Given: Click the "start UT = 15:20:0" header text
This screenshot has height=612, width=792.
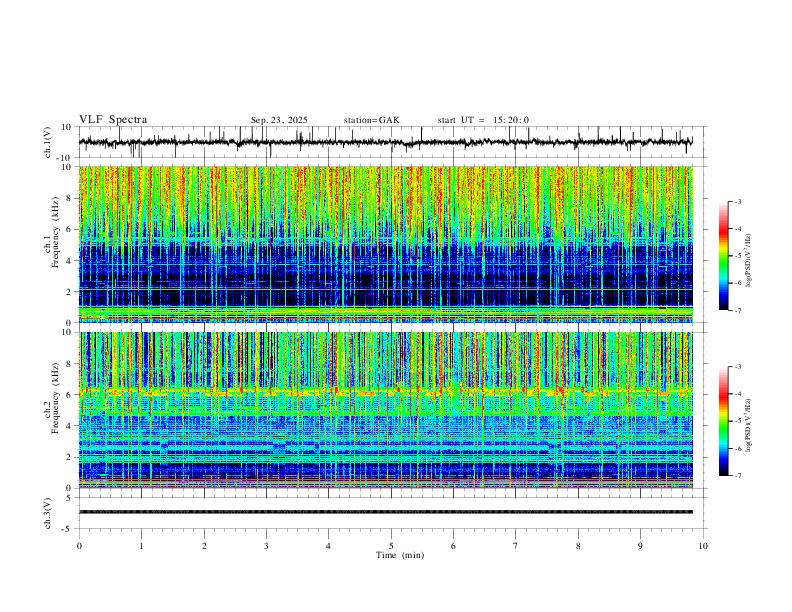Looking at the screenshot, I should [483, 120].
